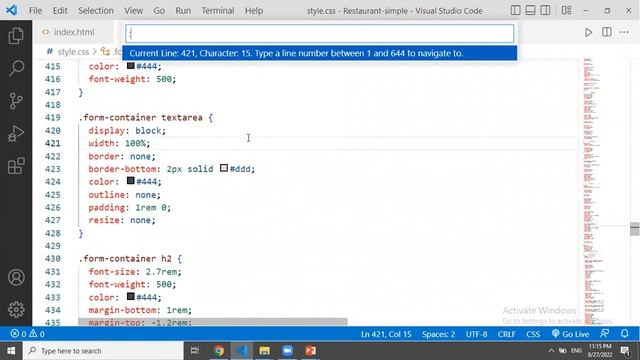This screenshot has height=360, width=640.
Task: Click the #444 swatch on line 424
Action: tap(131, 180)
